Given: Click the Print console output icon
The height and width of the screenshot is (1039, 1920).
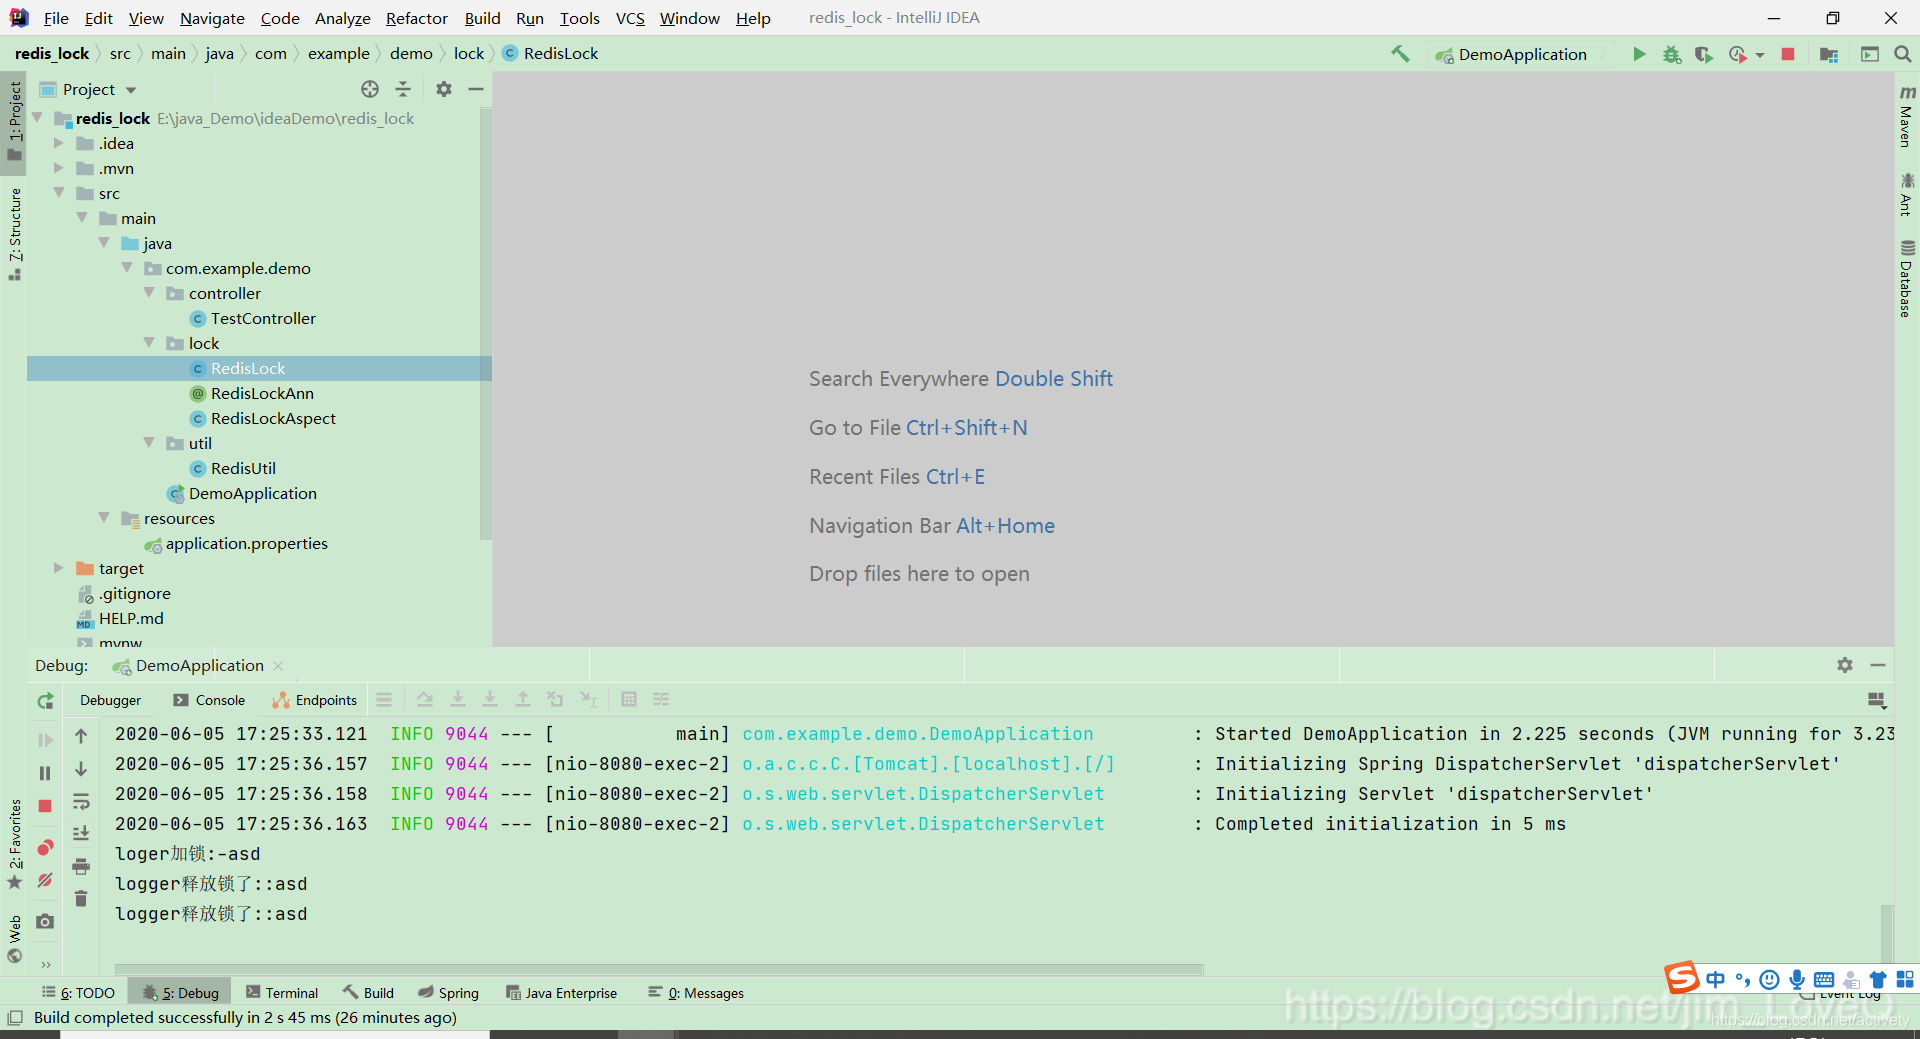Looking at the screenshot, I should 81,866.
